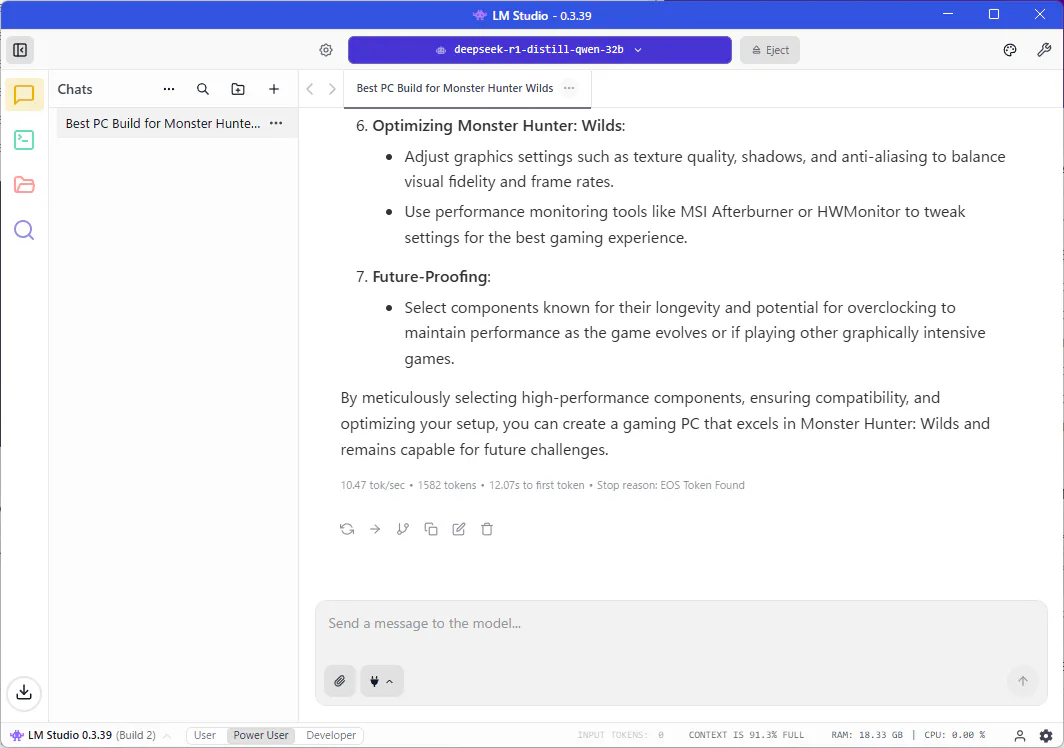Open My Models folder in sidebar
Viewport: 1064px width, 748px height.
(x=24, y=185)
